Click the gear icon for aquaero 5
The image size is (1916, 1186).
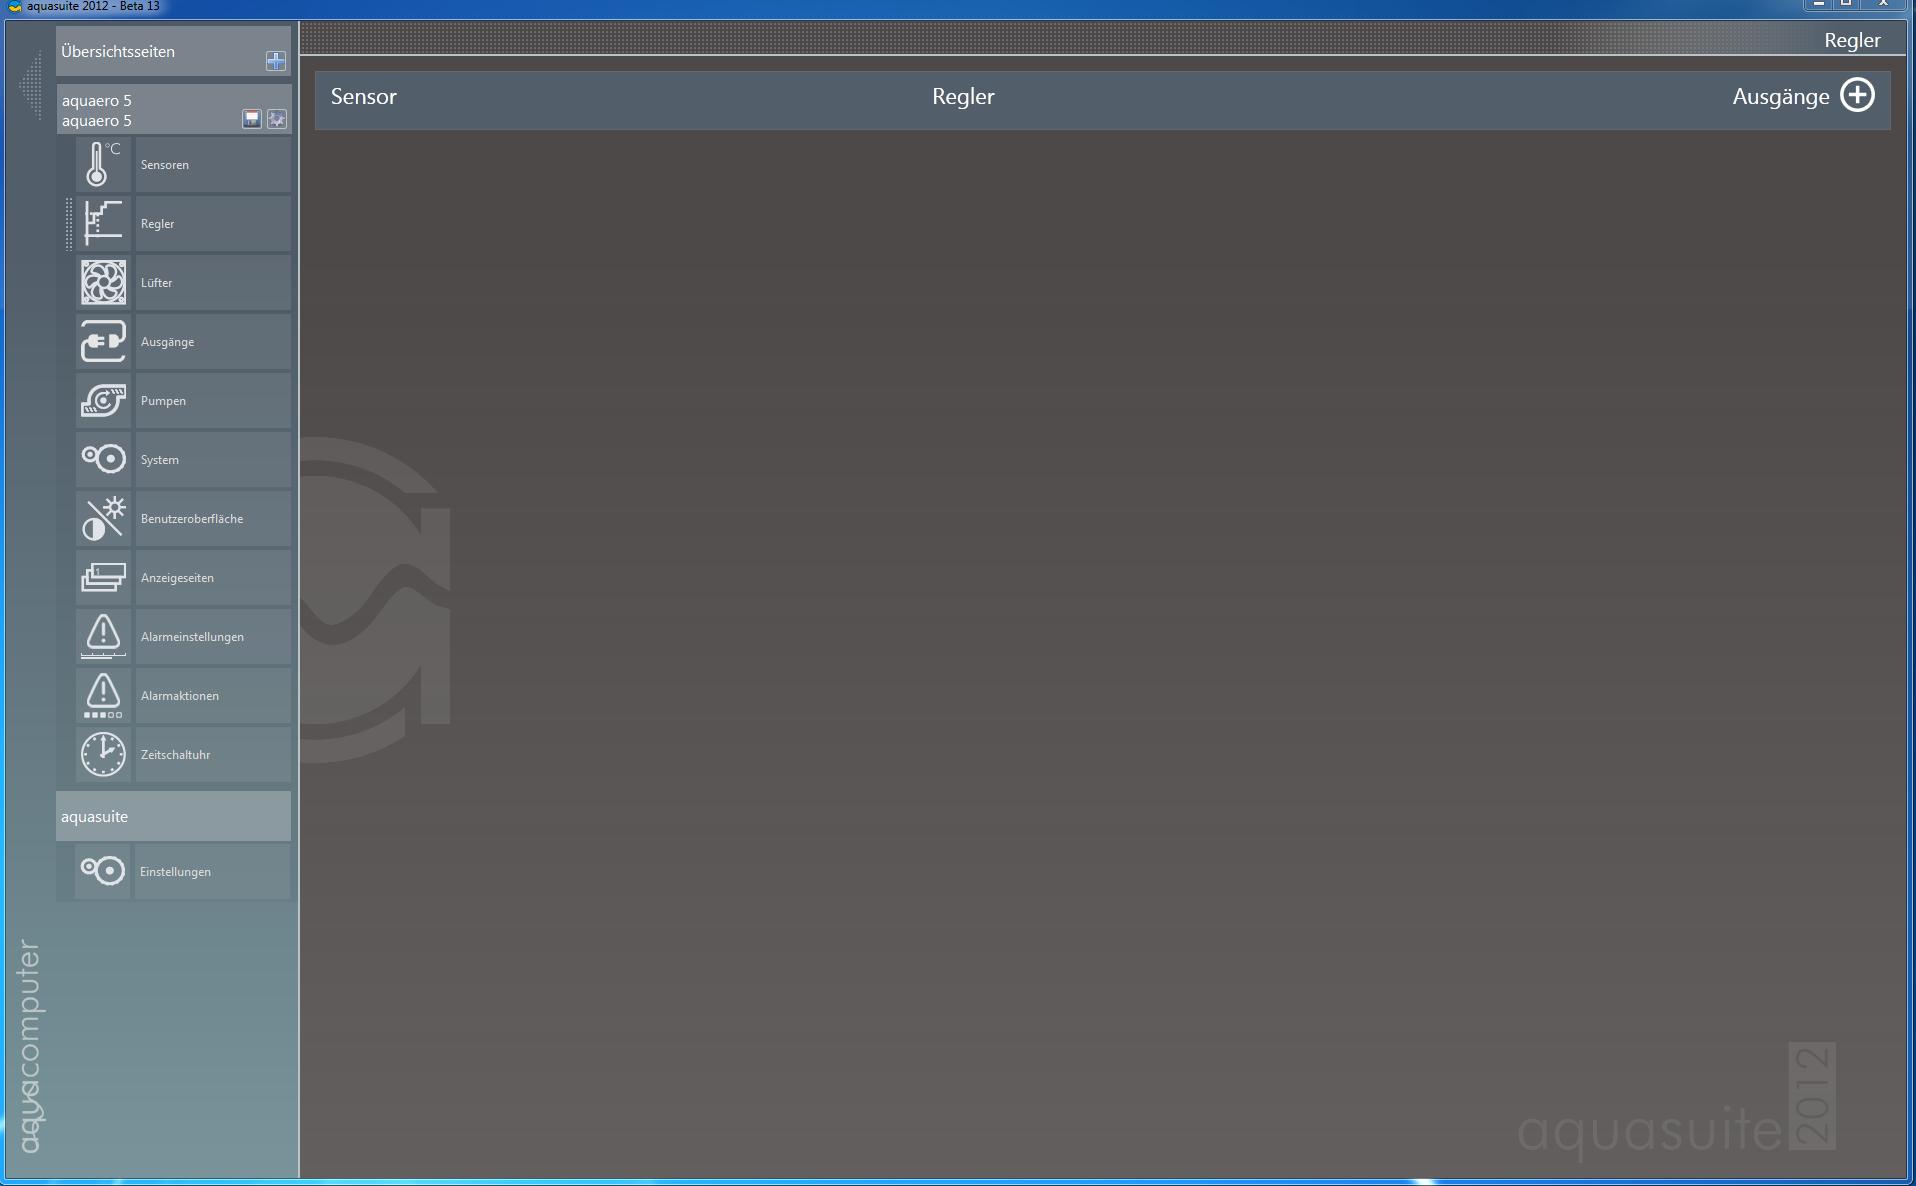[x=277, y=119]
